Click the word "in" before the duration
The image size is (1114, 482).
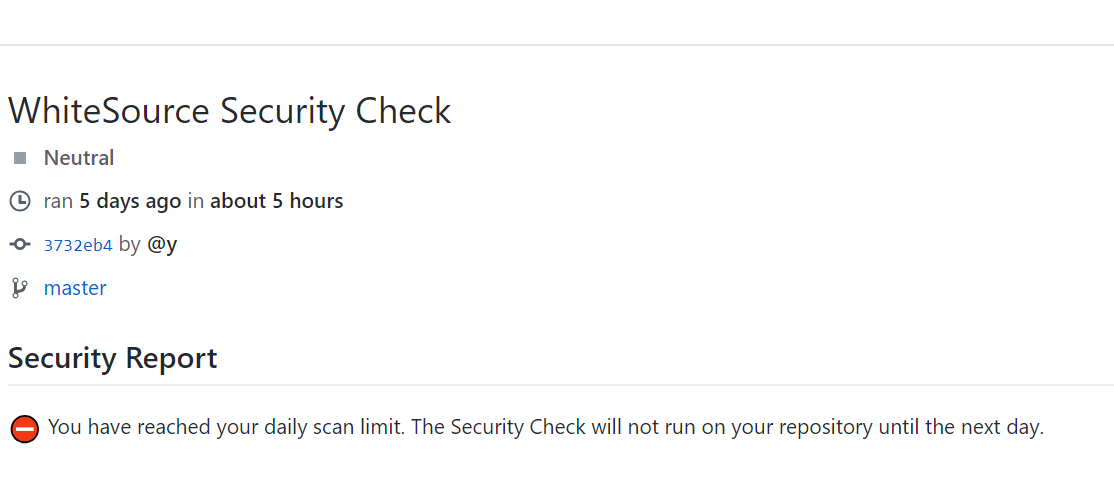[x=196, y=201]
